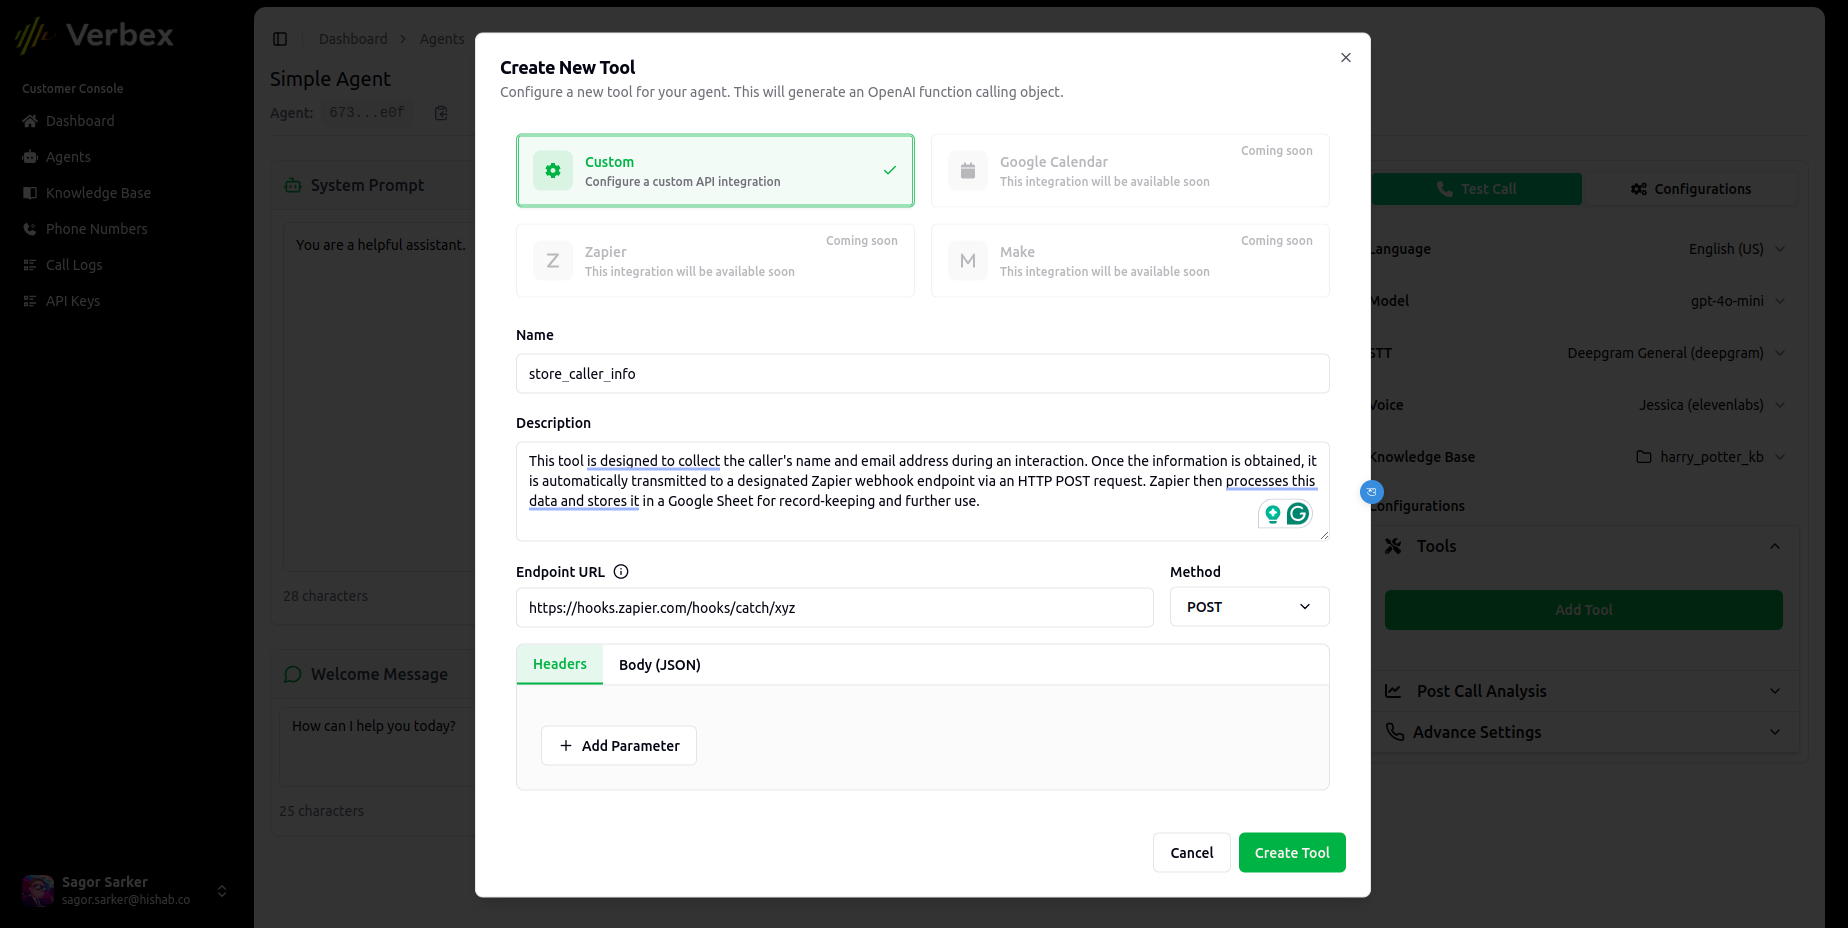Open the Language dropdown showing English (US)

[x=1736, y=249]
